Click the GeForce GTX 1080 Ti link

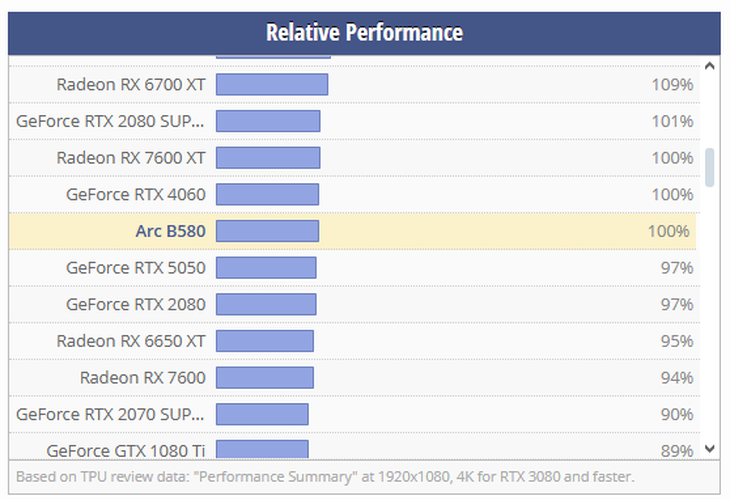coord(126,451)
